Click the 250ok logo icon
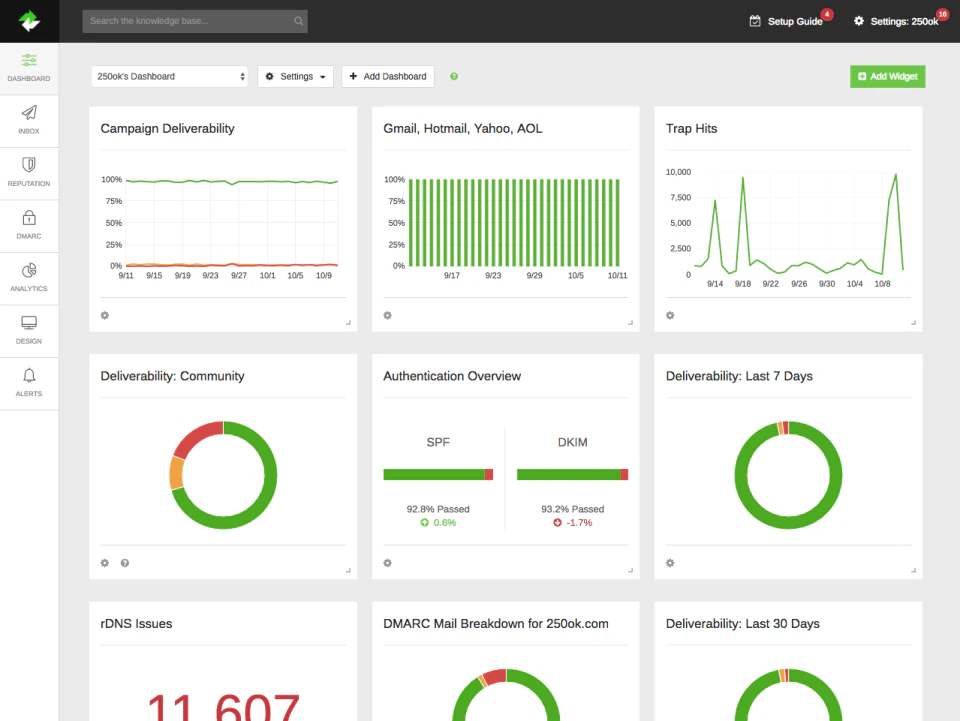Screen dimensions: 960x721 click(x=29, y=21)
